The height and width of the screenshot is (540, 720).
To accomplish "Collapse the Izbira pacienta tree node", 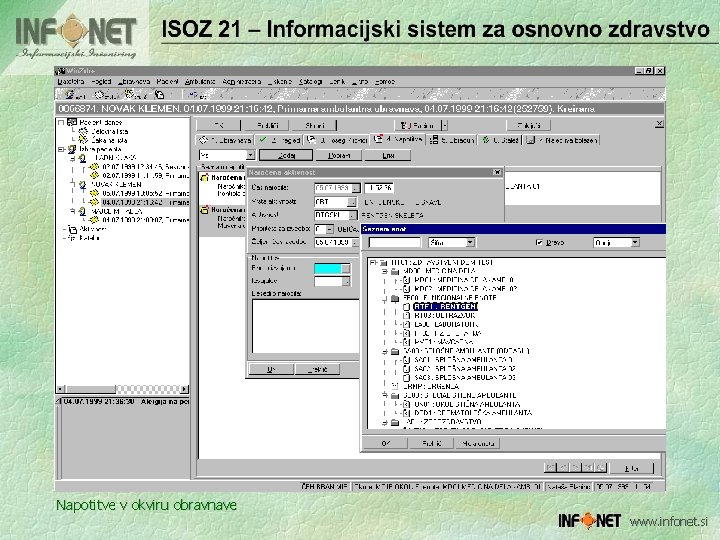I will 61,149.
